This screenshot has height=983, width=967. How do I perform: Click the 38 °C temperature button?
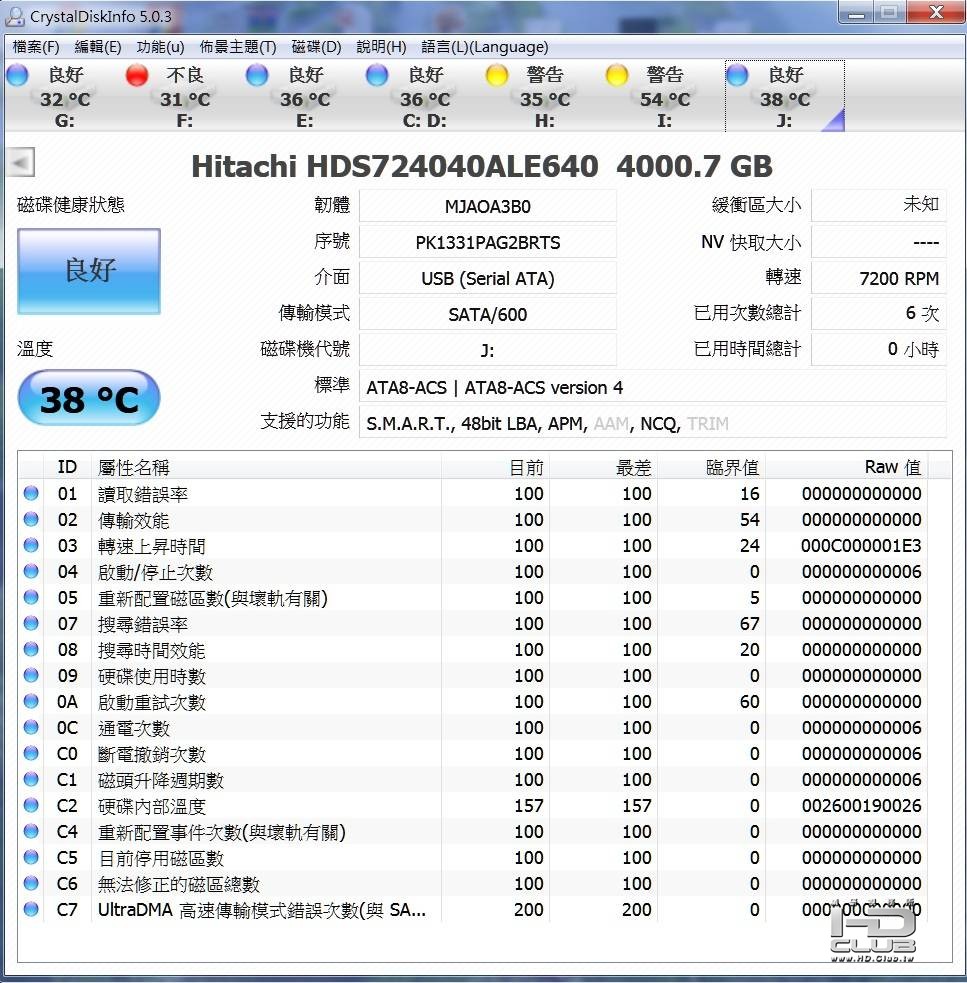tap(89, 399)
